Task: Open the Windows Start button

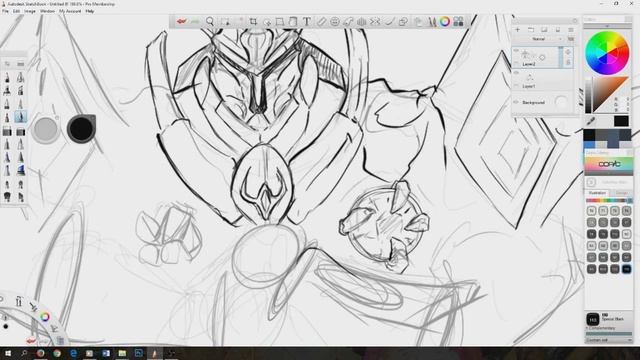Action: tap(8, 353)
